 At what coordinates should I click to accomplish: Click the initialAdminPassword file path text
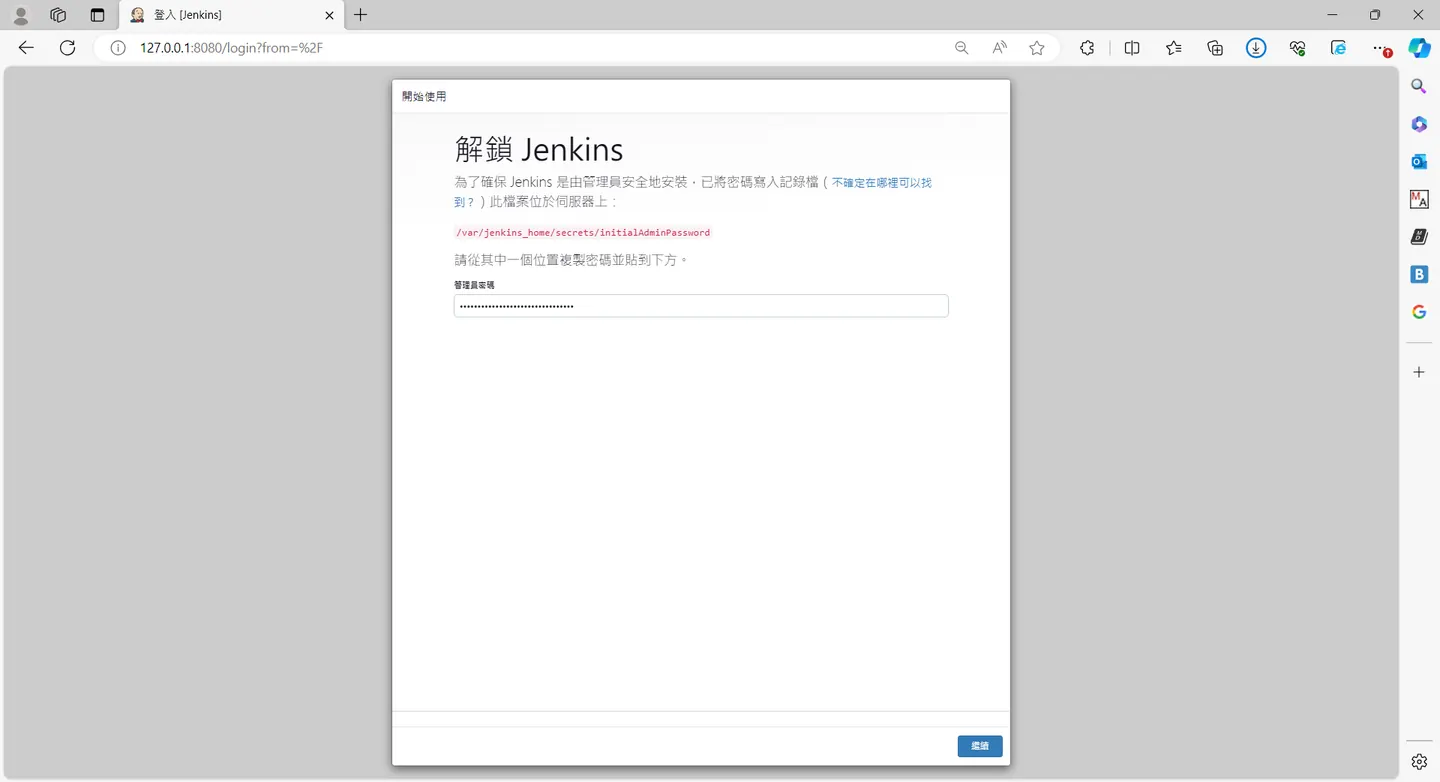pos(583,233)
